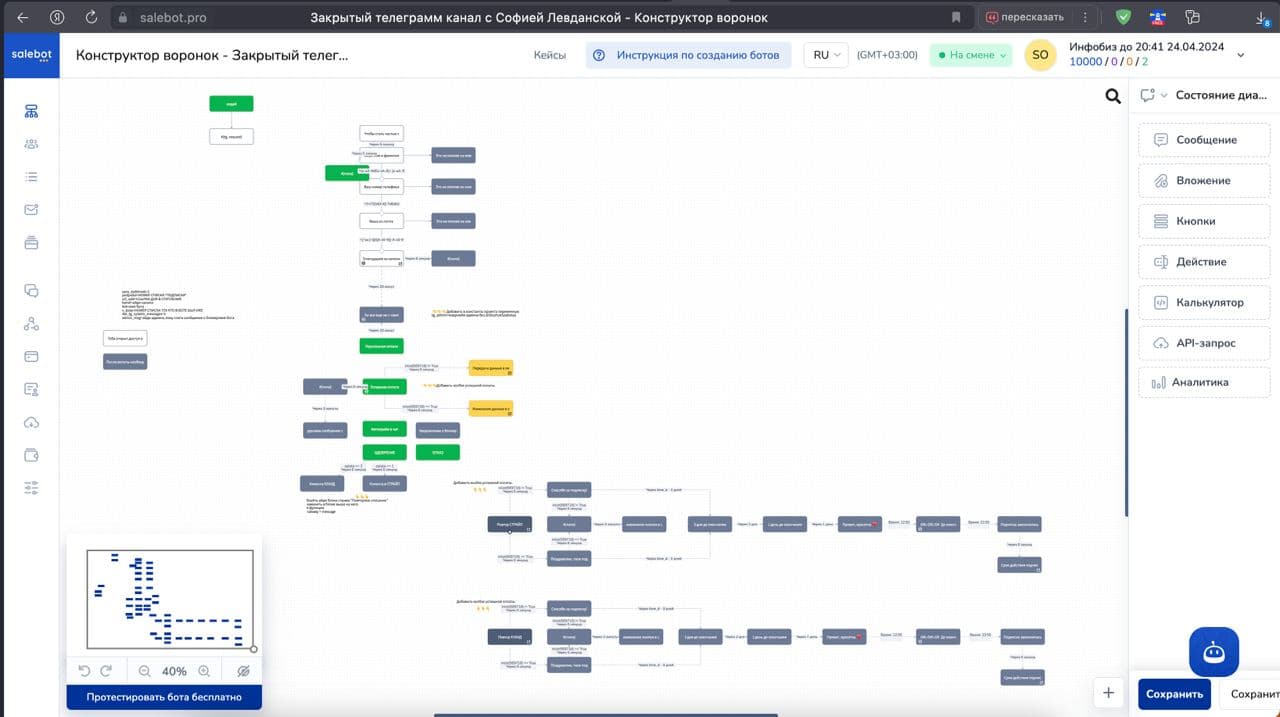Toggle the 'На смене' shift status

[x=970, y=55]
